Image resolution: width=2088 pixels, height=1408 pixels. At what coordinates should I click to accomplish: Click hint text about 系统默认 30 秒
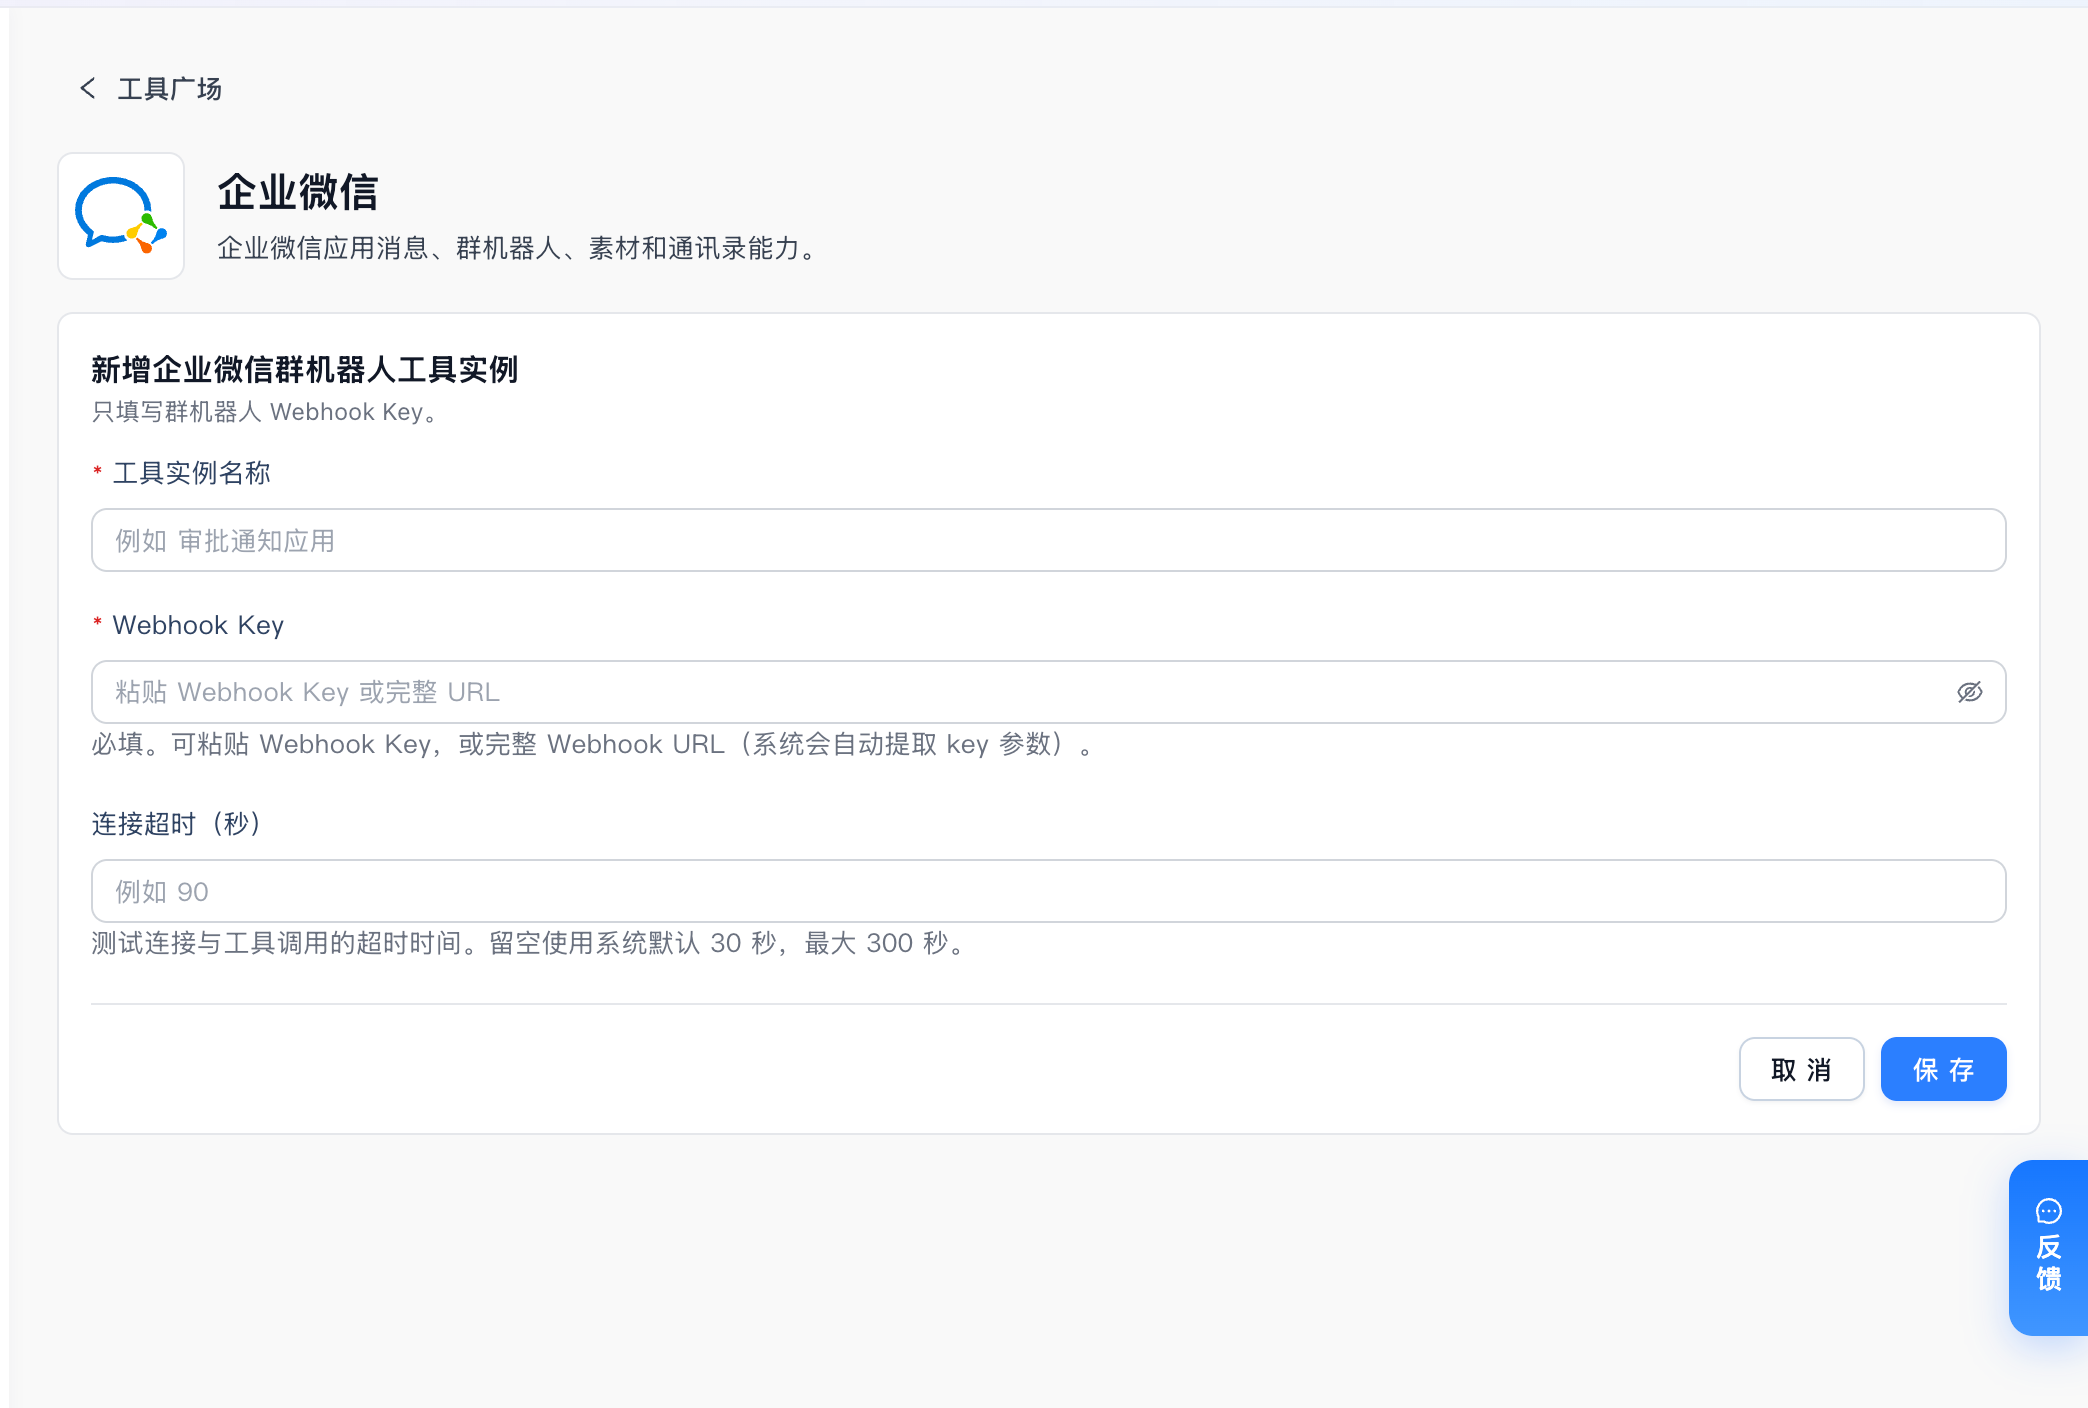pyautogui.click(x=529, y=943)
